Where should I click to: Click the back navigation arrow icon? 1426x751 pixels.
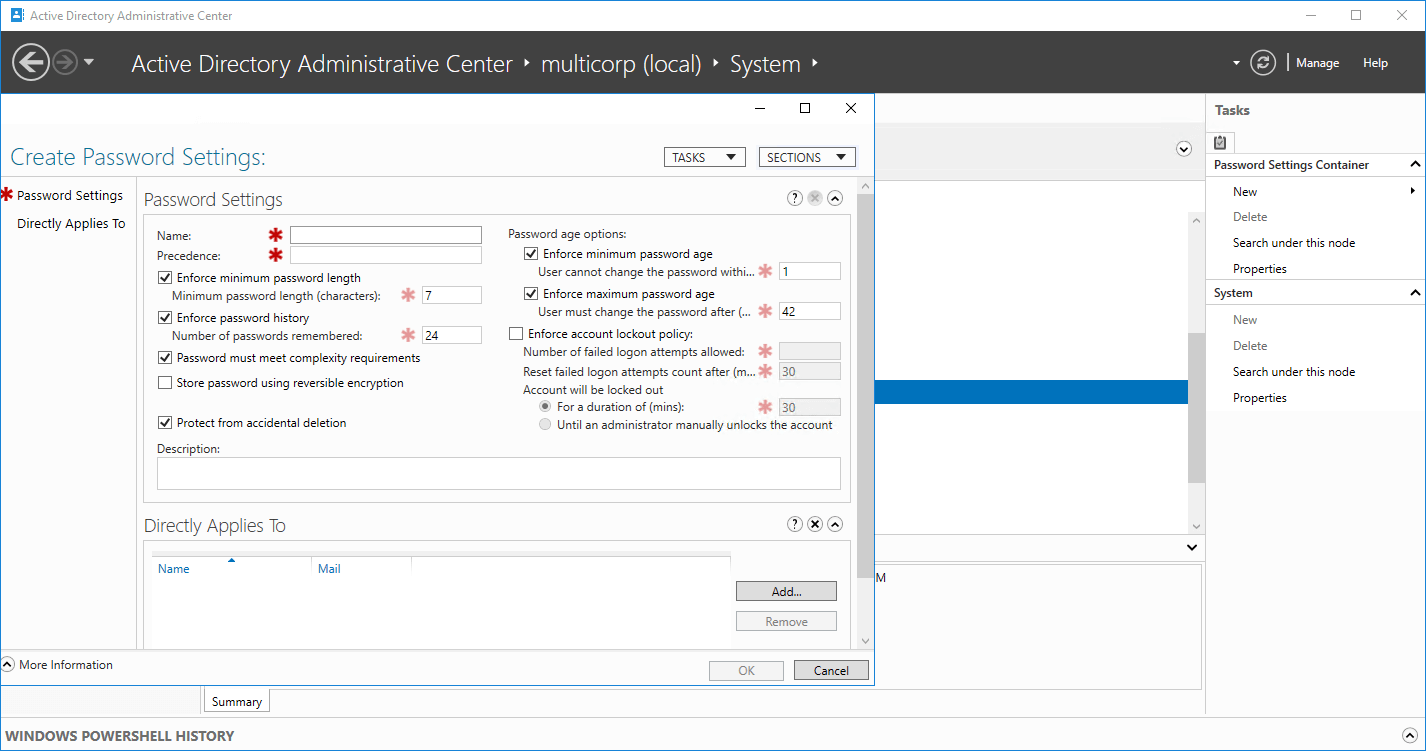(x=31, y=63)
